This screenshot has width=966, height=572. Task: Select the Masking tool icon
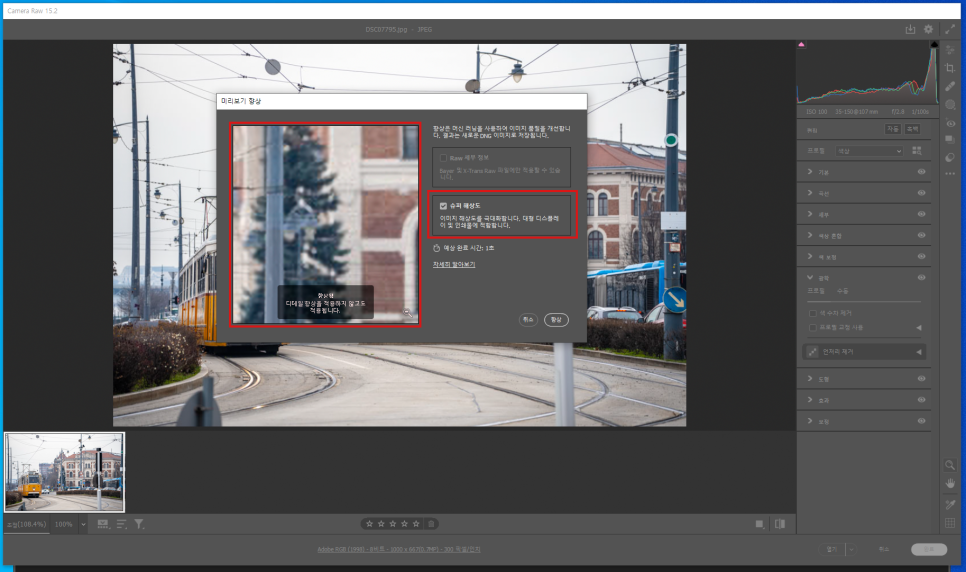click(x=950, y=105)
